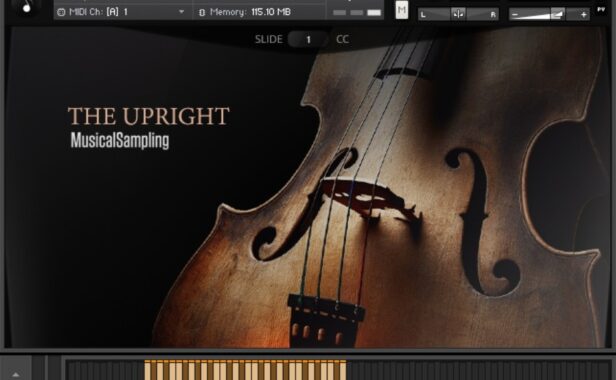Click the instrument note icon
Image resolution: width=616 pixels, height=380 pixels.
click(x=27, y=7)
